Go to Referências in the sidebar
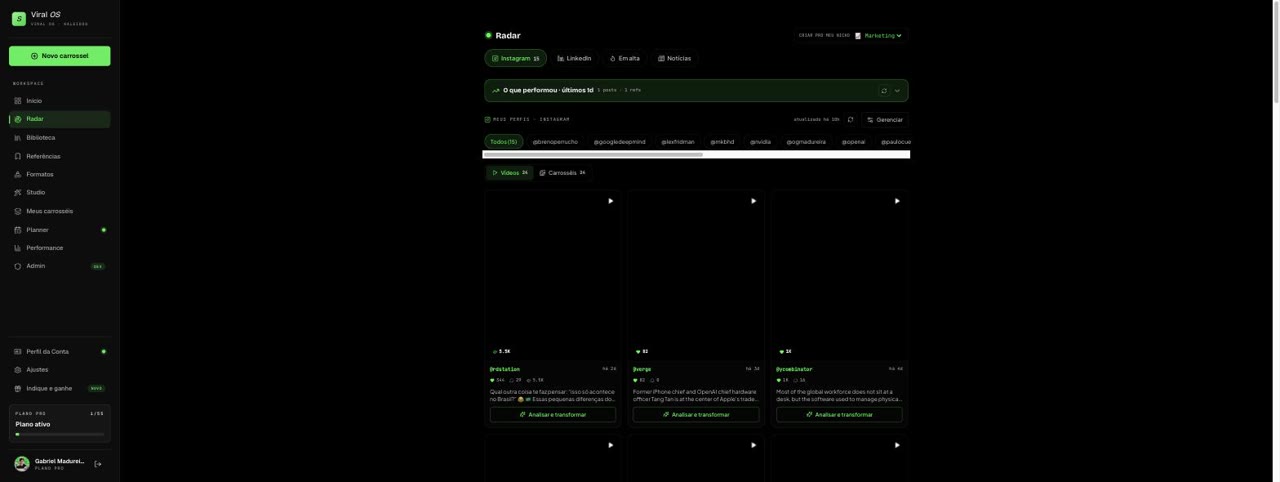This screenshot has height=482, width=1280. pyautogui.click(x=60, y=156)
